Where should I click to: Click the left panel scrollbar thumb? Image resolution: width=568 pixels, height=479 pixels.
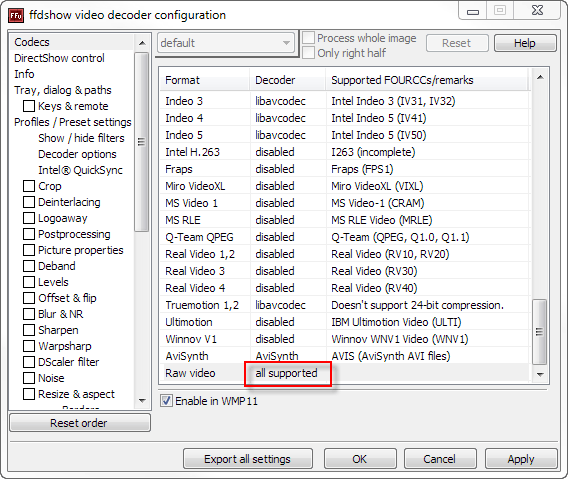tap(142, 142)
